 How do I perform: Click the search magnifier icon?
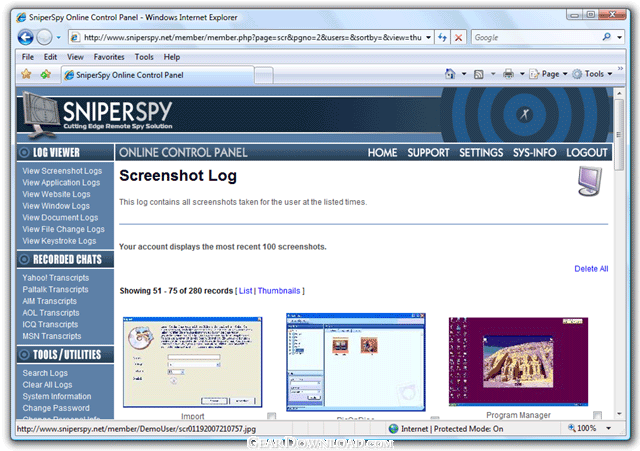pyautogui.click(x=607, y=37)
